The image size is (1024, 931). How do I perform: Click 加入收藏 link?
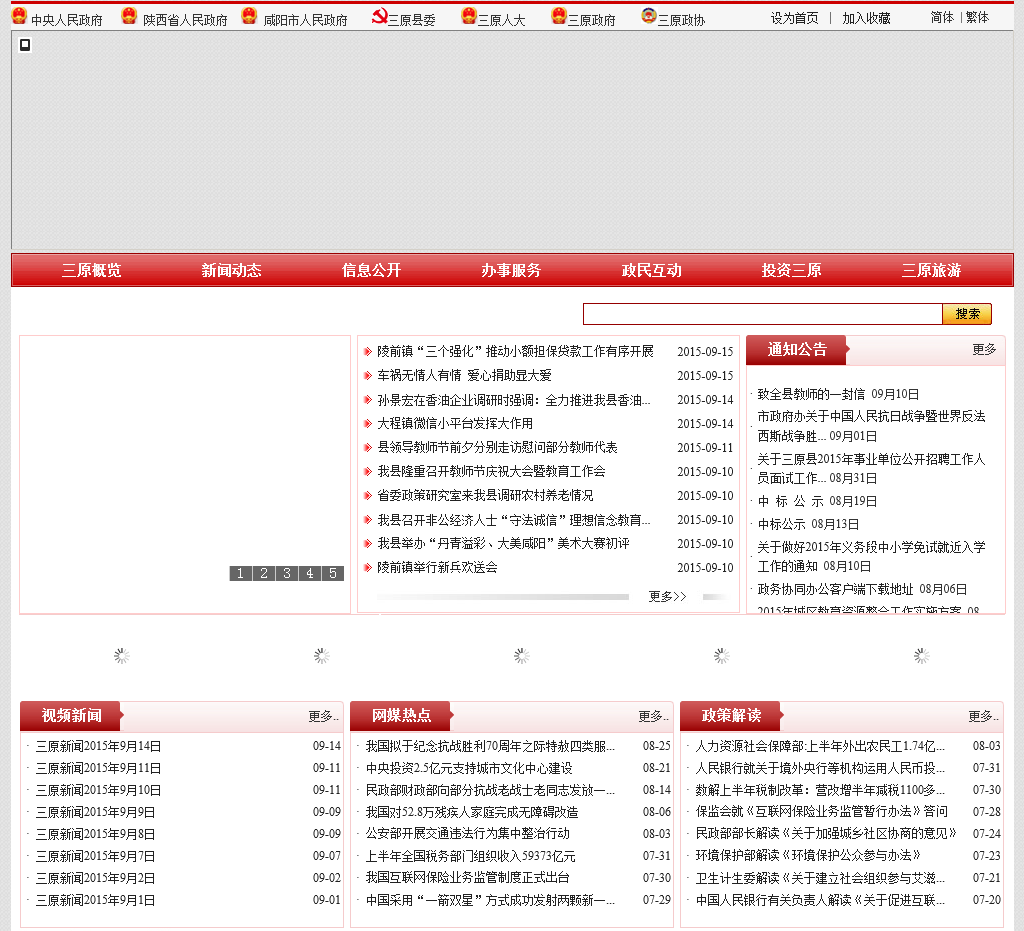click(x=866, y=18)
